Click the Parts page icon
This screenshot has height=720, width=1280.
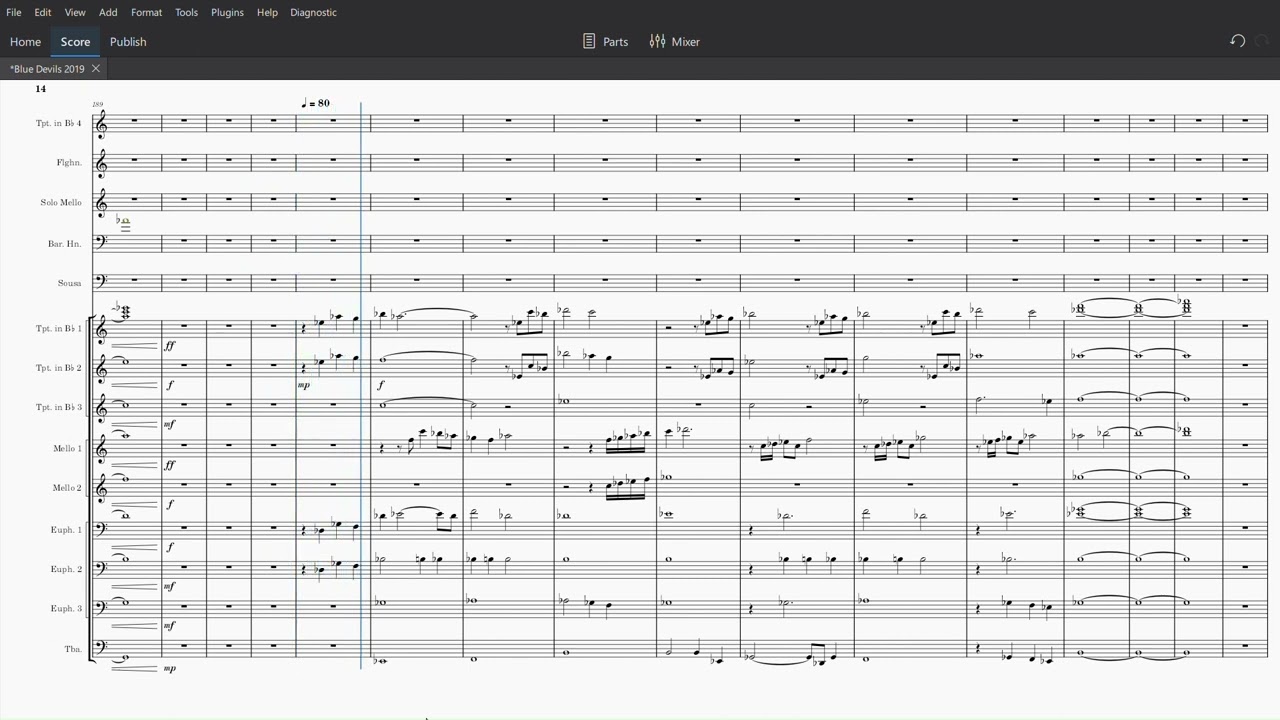click(589, 42)
